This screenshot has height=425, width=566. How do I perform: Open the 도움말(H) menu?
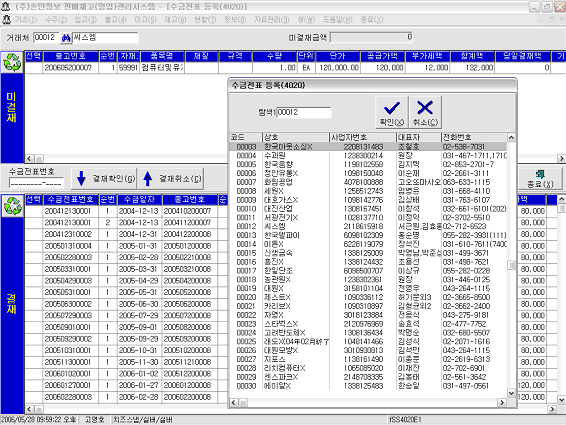click(337, 19)
